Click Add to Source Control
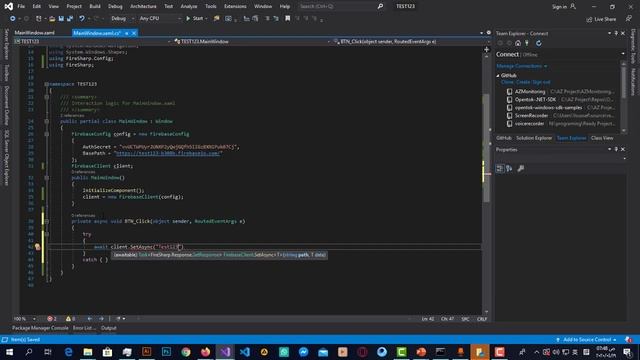The width and height of the screenshot is (640, 360). pyautogui.click(x=587, y=340)
